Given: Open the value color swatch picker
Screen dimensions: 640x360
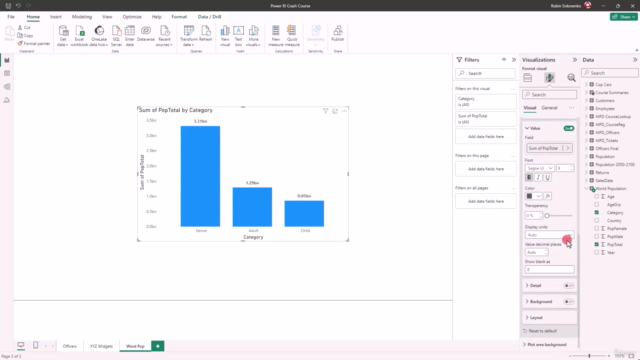Looking at the screenshot, I should tap(533, 196).
